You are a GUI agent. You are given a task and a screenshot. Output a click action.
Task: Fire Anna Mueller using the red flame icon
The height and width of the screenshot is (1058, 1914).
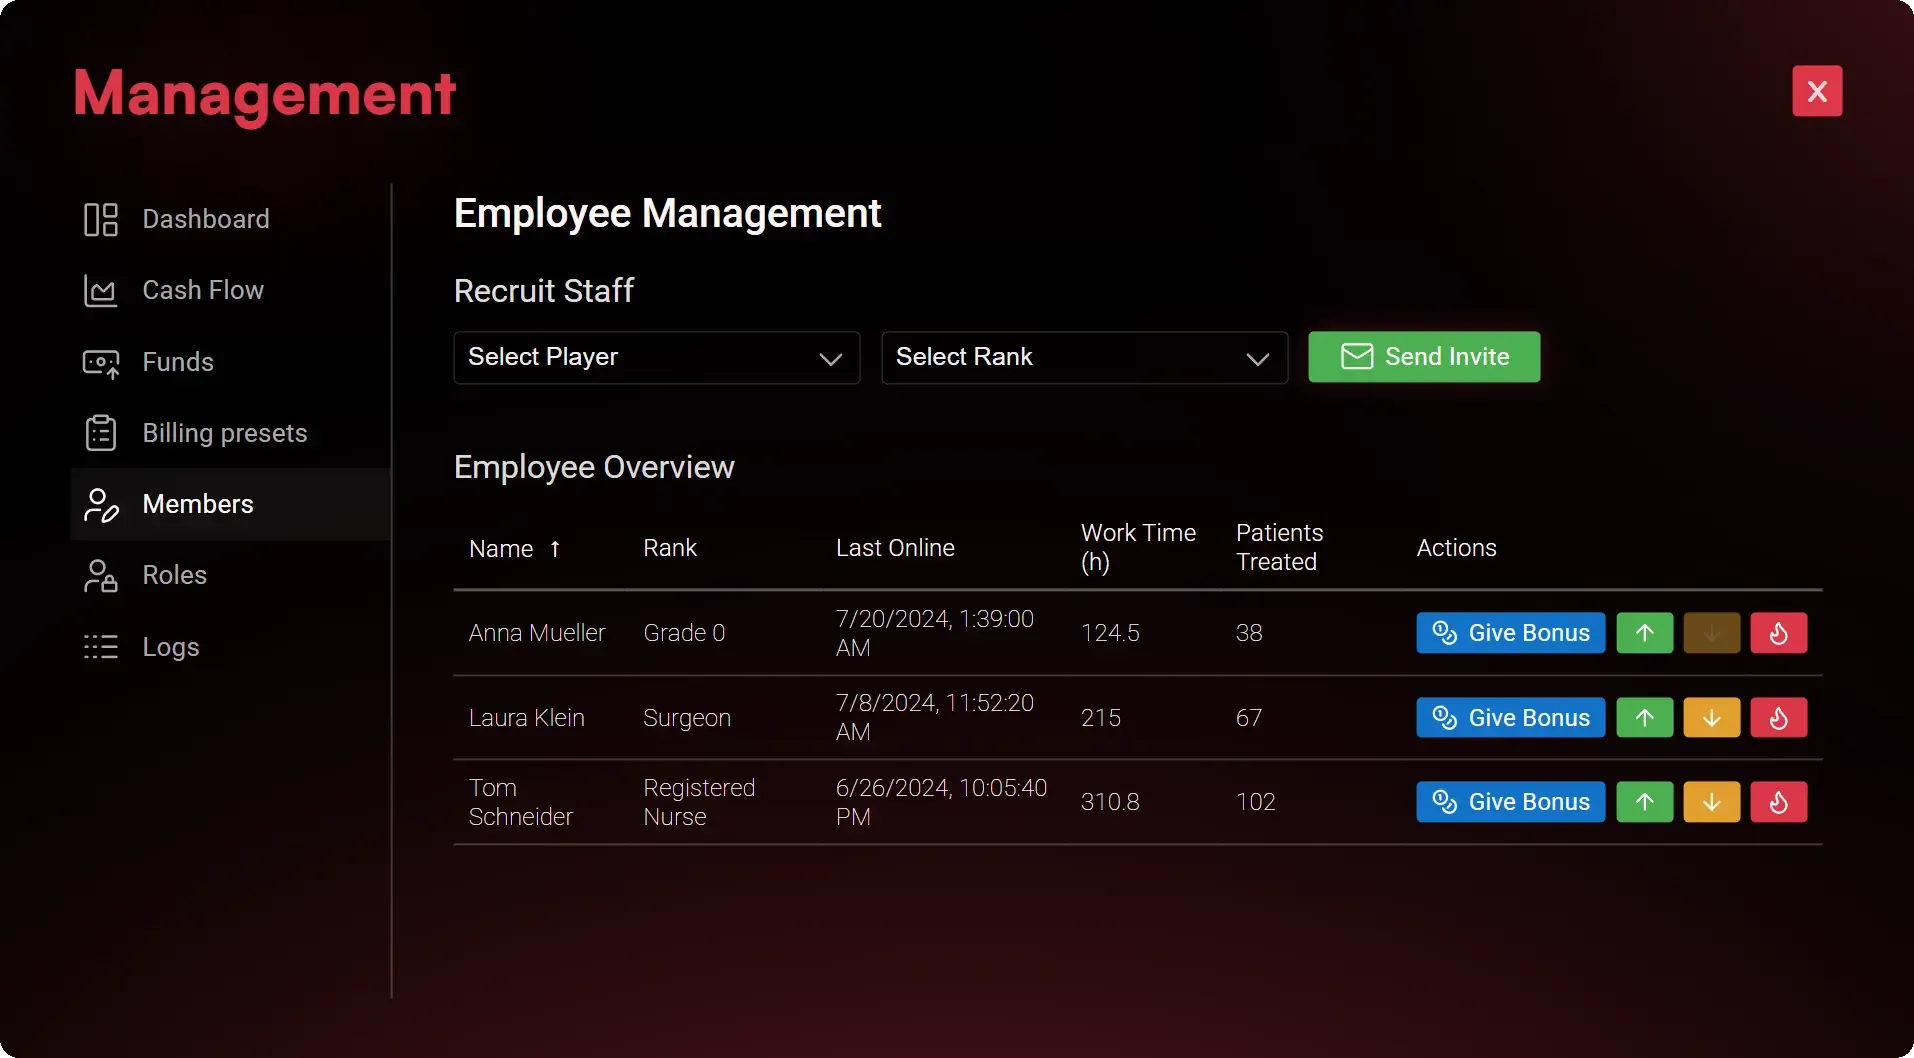1778,632
